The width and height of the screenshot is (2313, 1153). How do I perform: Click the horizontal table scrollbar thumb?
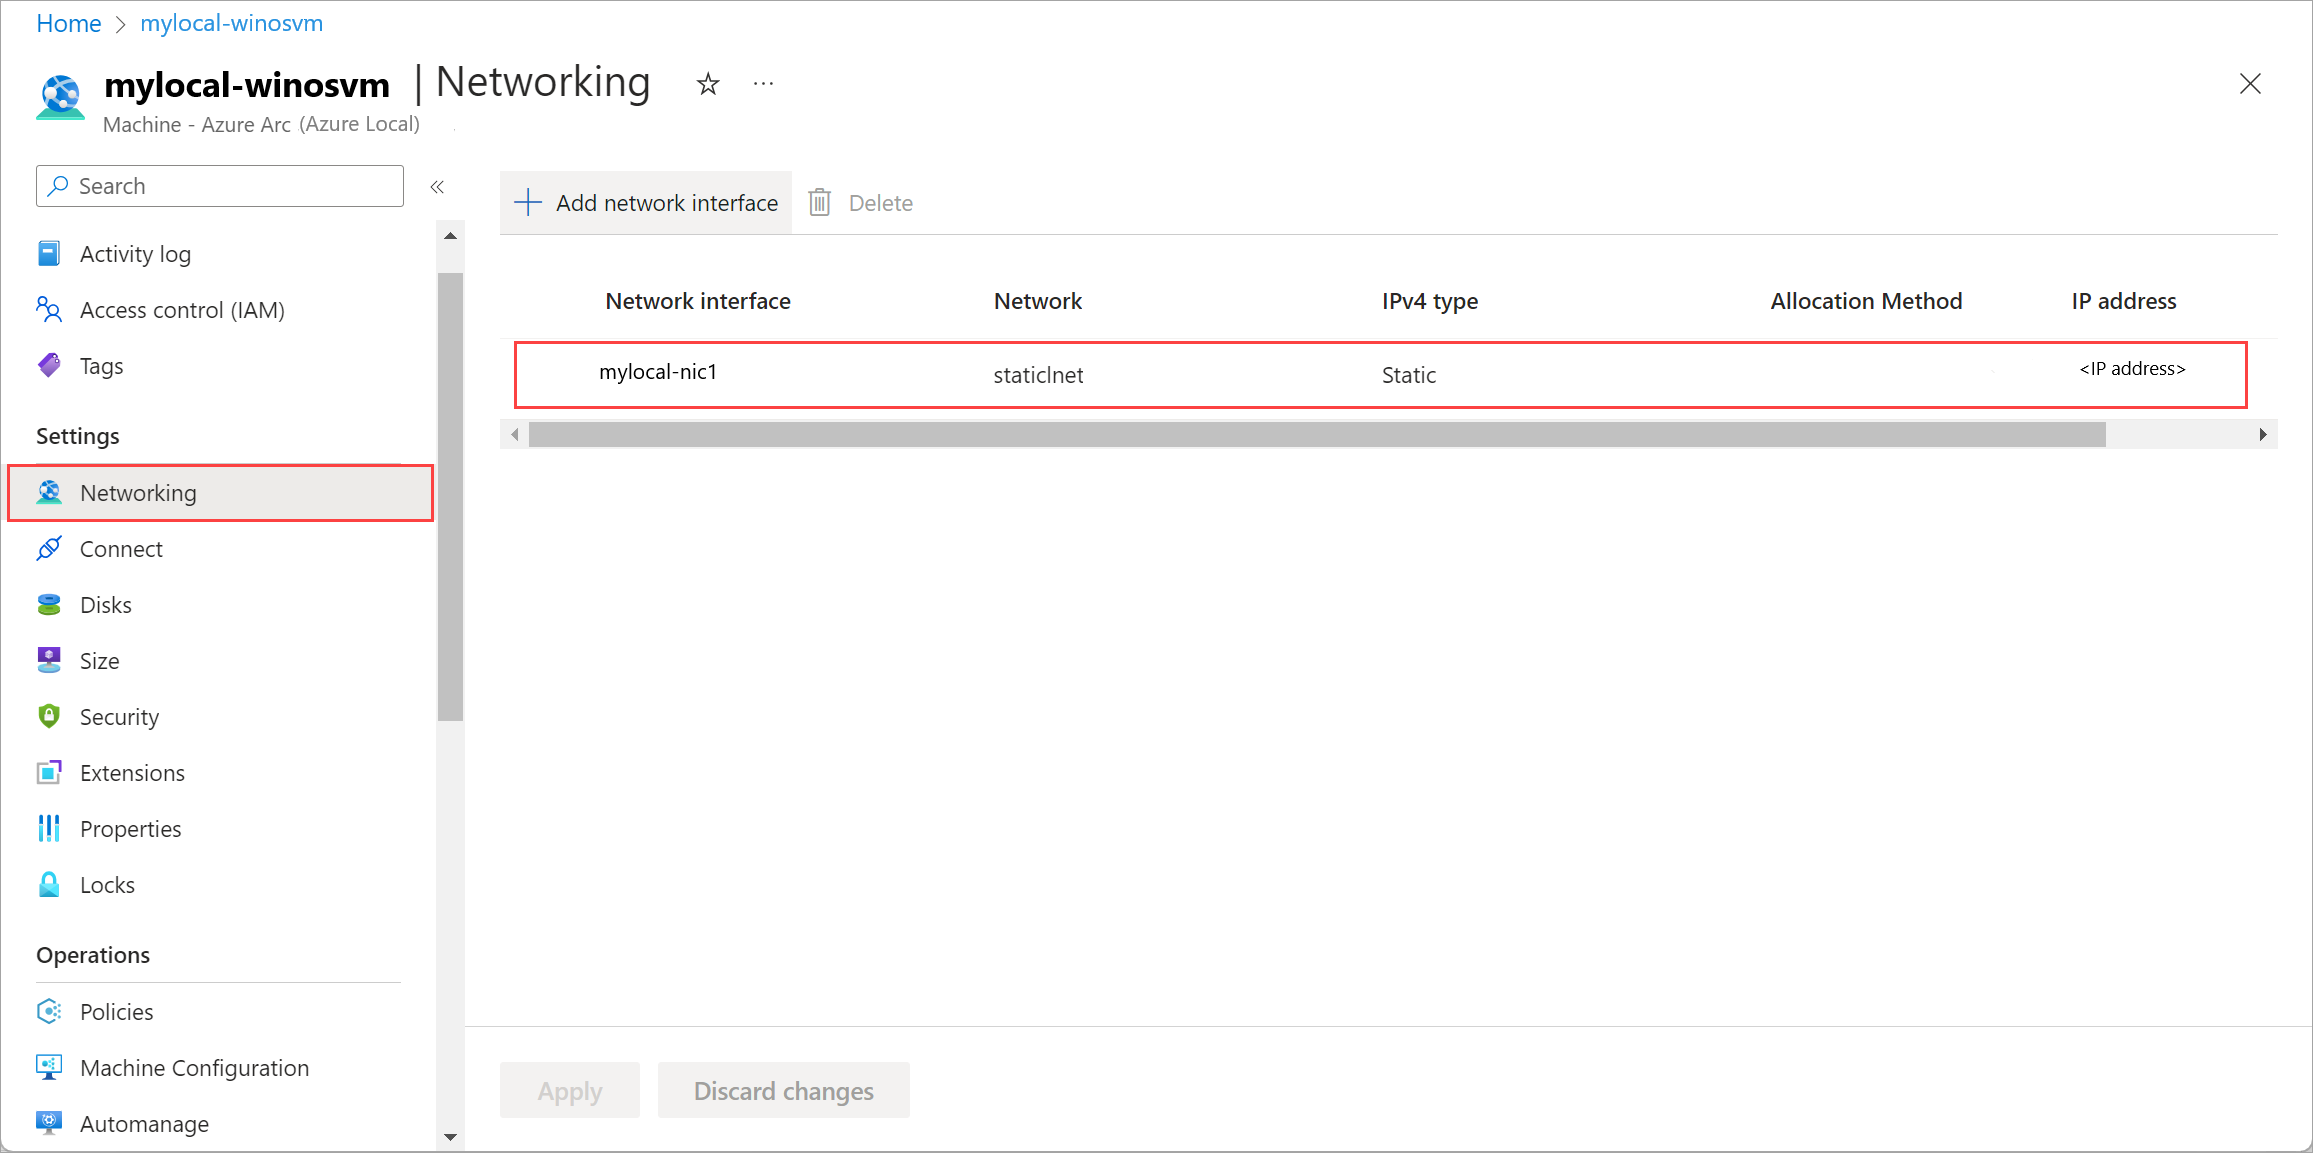tap(1316, 434)
